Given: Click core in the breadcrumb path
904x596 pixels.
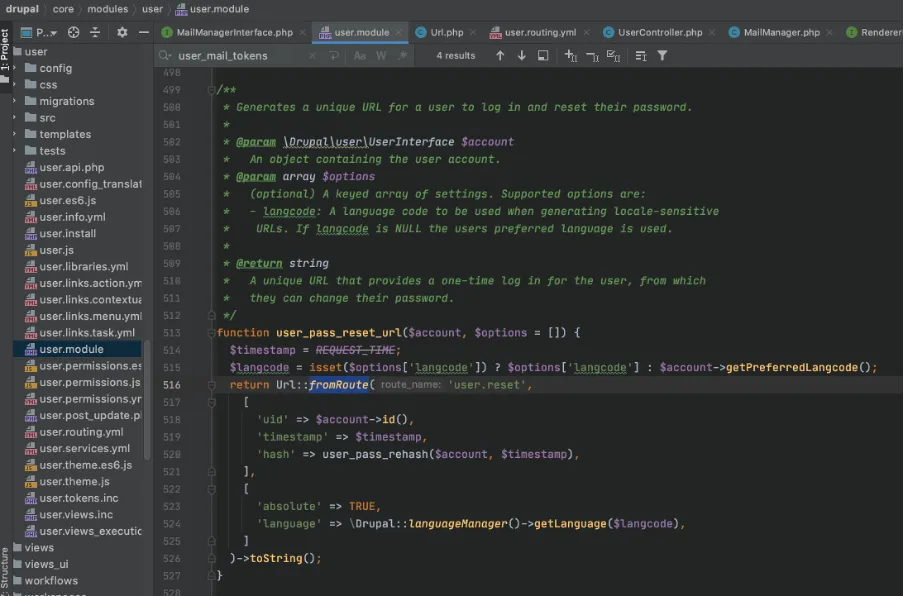Looking at the screenshot, I should (63, 9).
